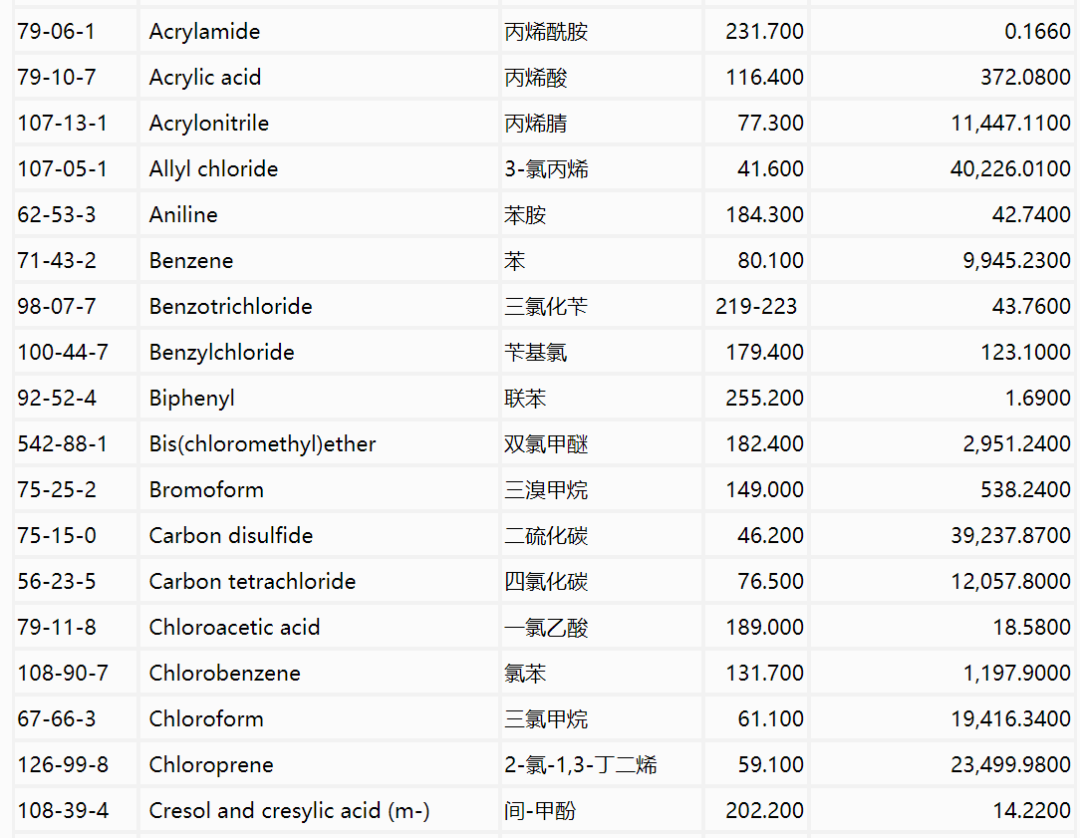The width and height of the screenshot is (1080, 838).
Task: Select the value 39,237.8700 cell
Action: [1010, 536]
